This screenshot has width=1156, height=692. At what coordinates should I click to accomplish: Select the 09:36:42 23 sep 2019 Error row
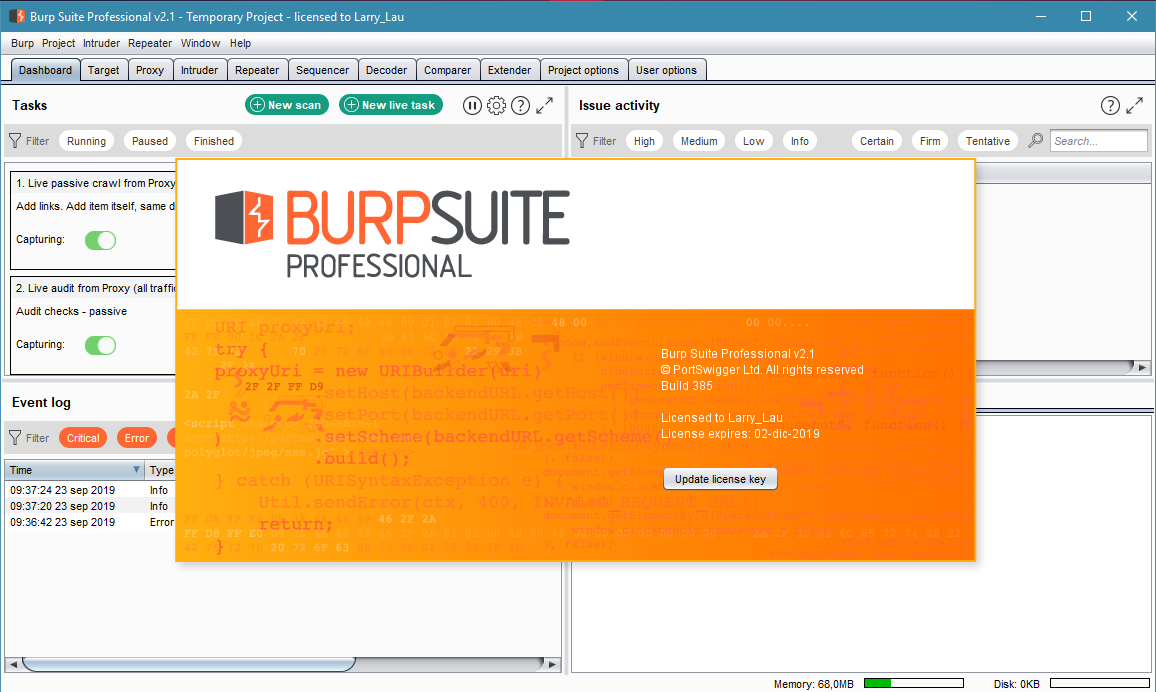[x=90, y=523]
